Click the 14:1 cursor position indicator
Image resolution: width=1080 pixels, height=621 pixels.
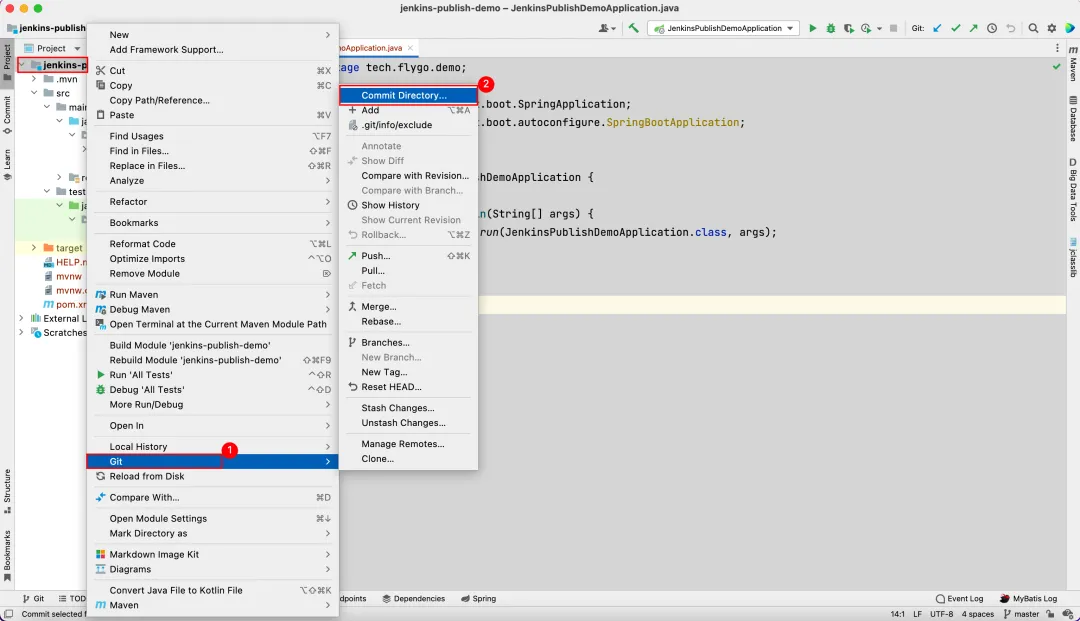point(897,613)
